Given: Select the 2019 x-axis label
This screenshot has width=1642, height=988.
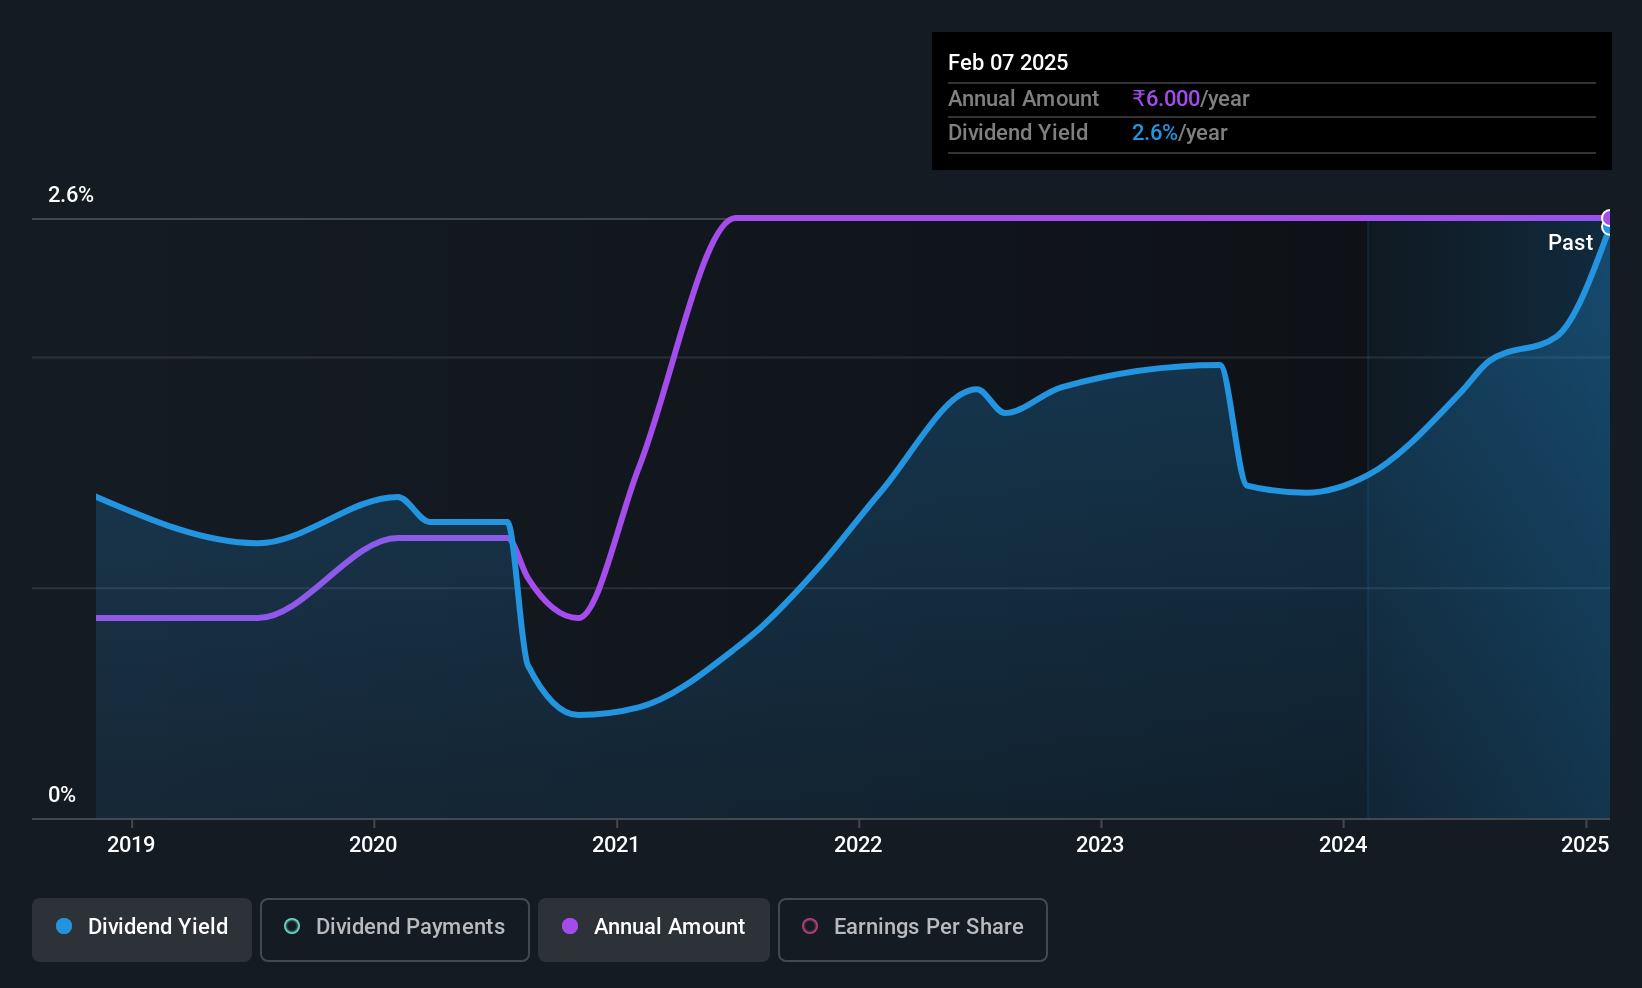Looking at the screenshot, I should click(x=131, y=844).
